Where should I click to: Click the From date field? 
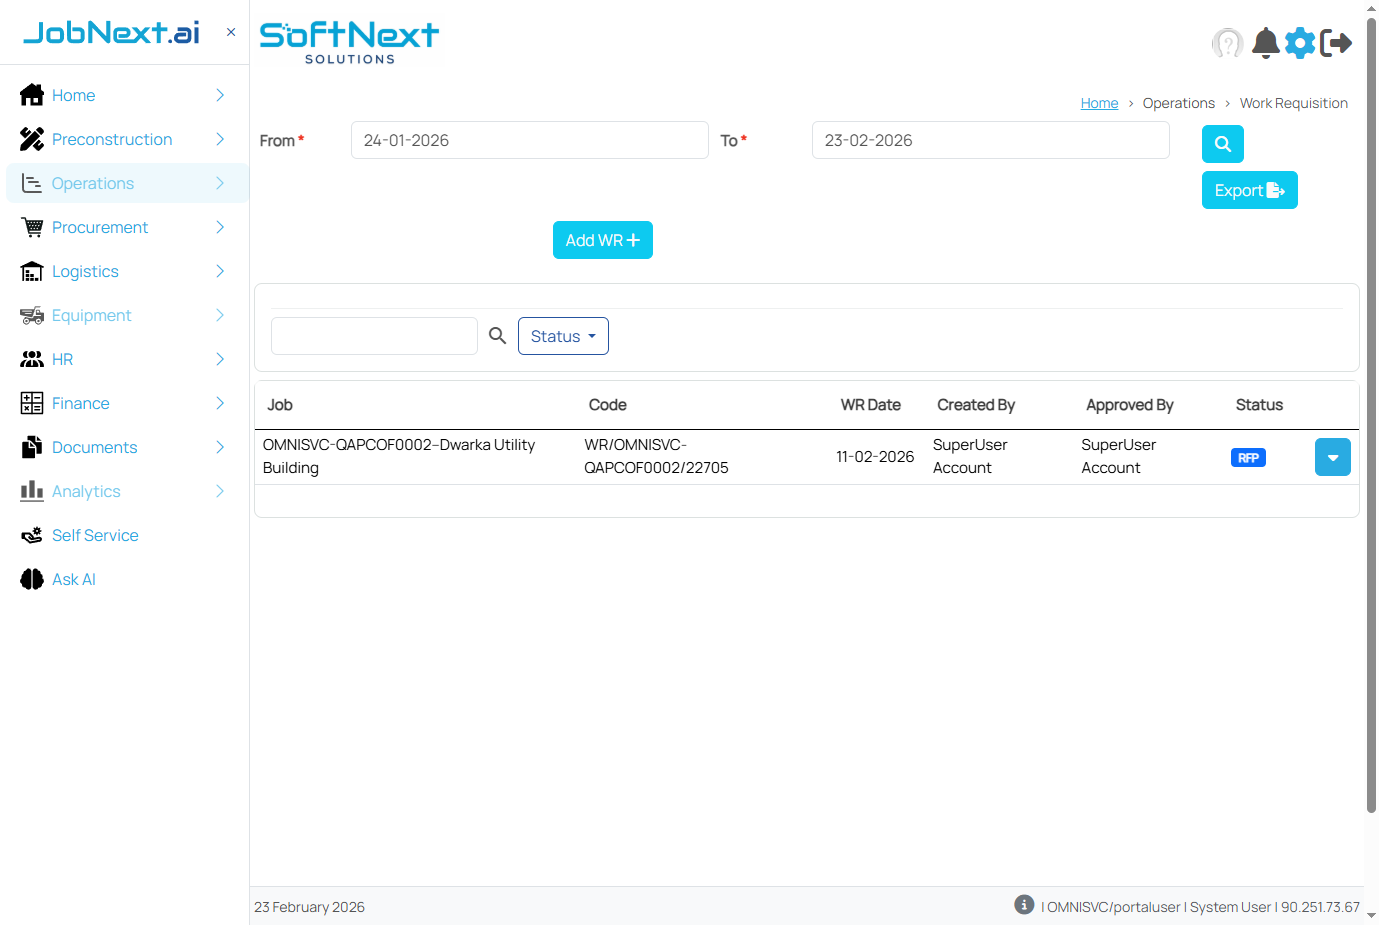[529, 140]
